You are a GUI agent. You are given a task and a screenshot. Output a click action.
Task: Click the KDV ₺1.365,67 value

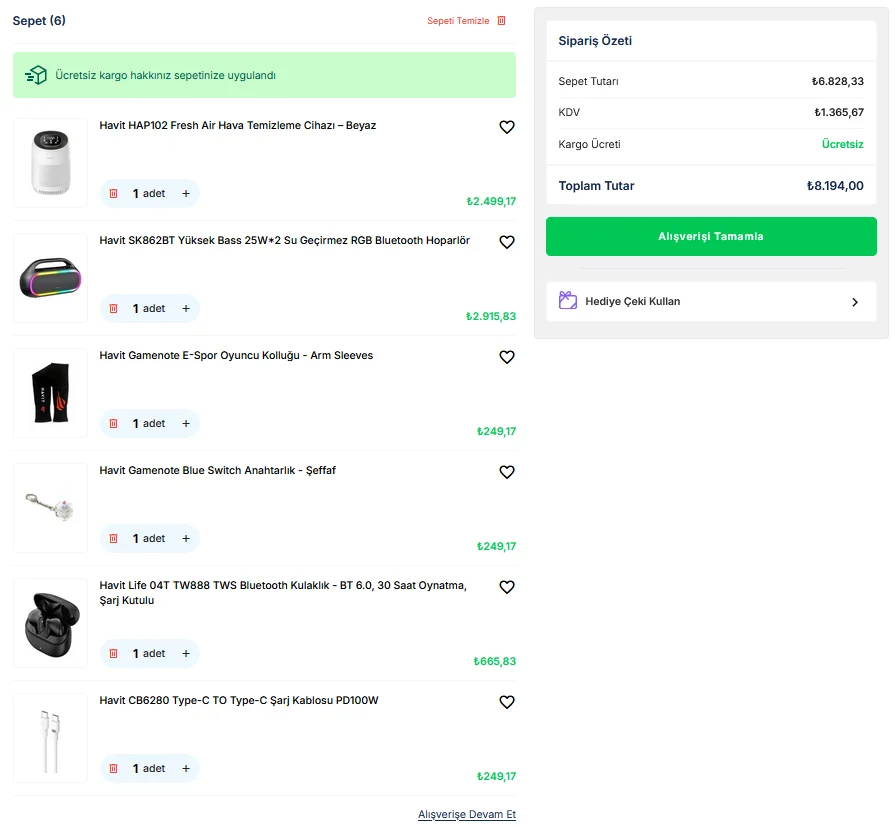click(x=838, y=112)
